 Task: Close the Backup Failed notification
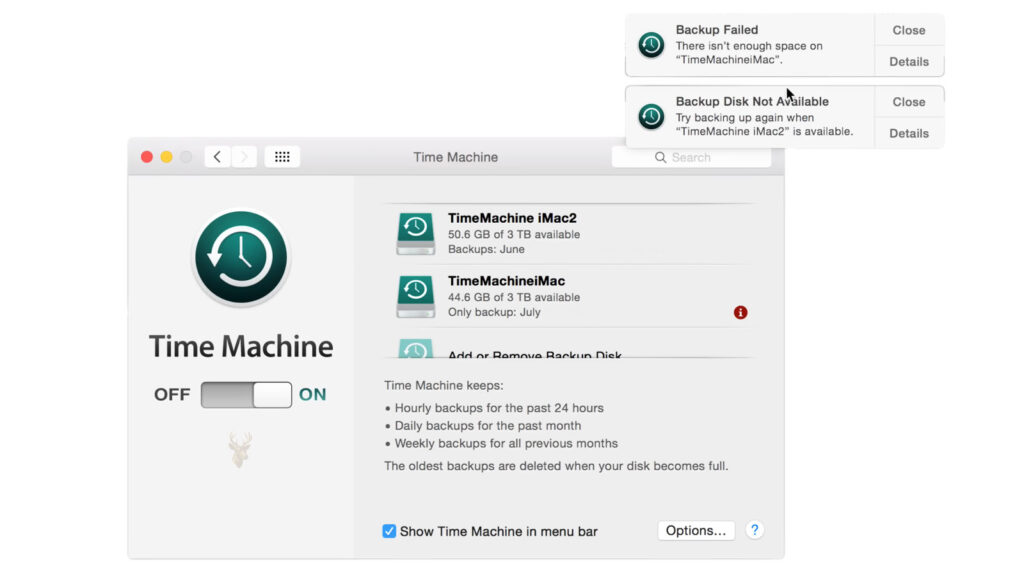pos(909,30)
